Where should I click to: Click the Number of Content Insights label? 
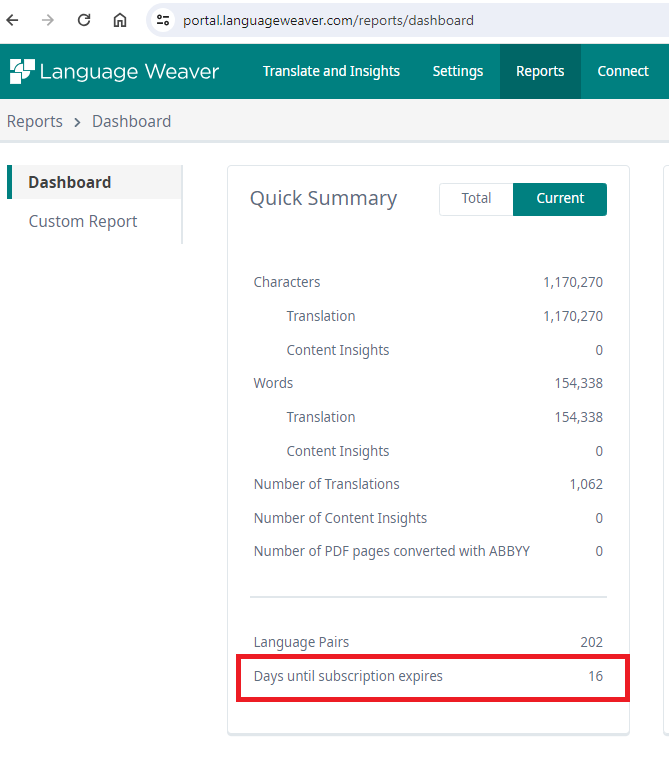click(x=340, y=518)
